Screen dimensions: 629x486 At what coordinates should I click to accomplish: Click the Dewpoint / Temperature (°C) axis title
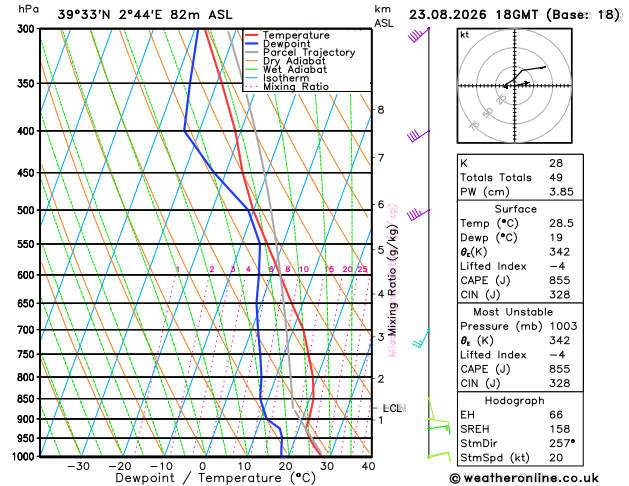[x=215, y=478]
